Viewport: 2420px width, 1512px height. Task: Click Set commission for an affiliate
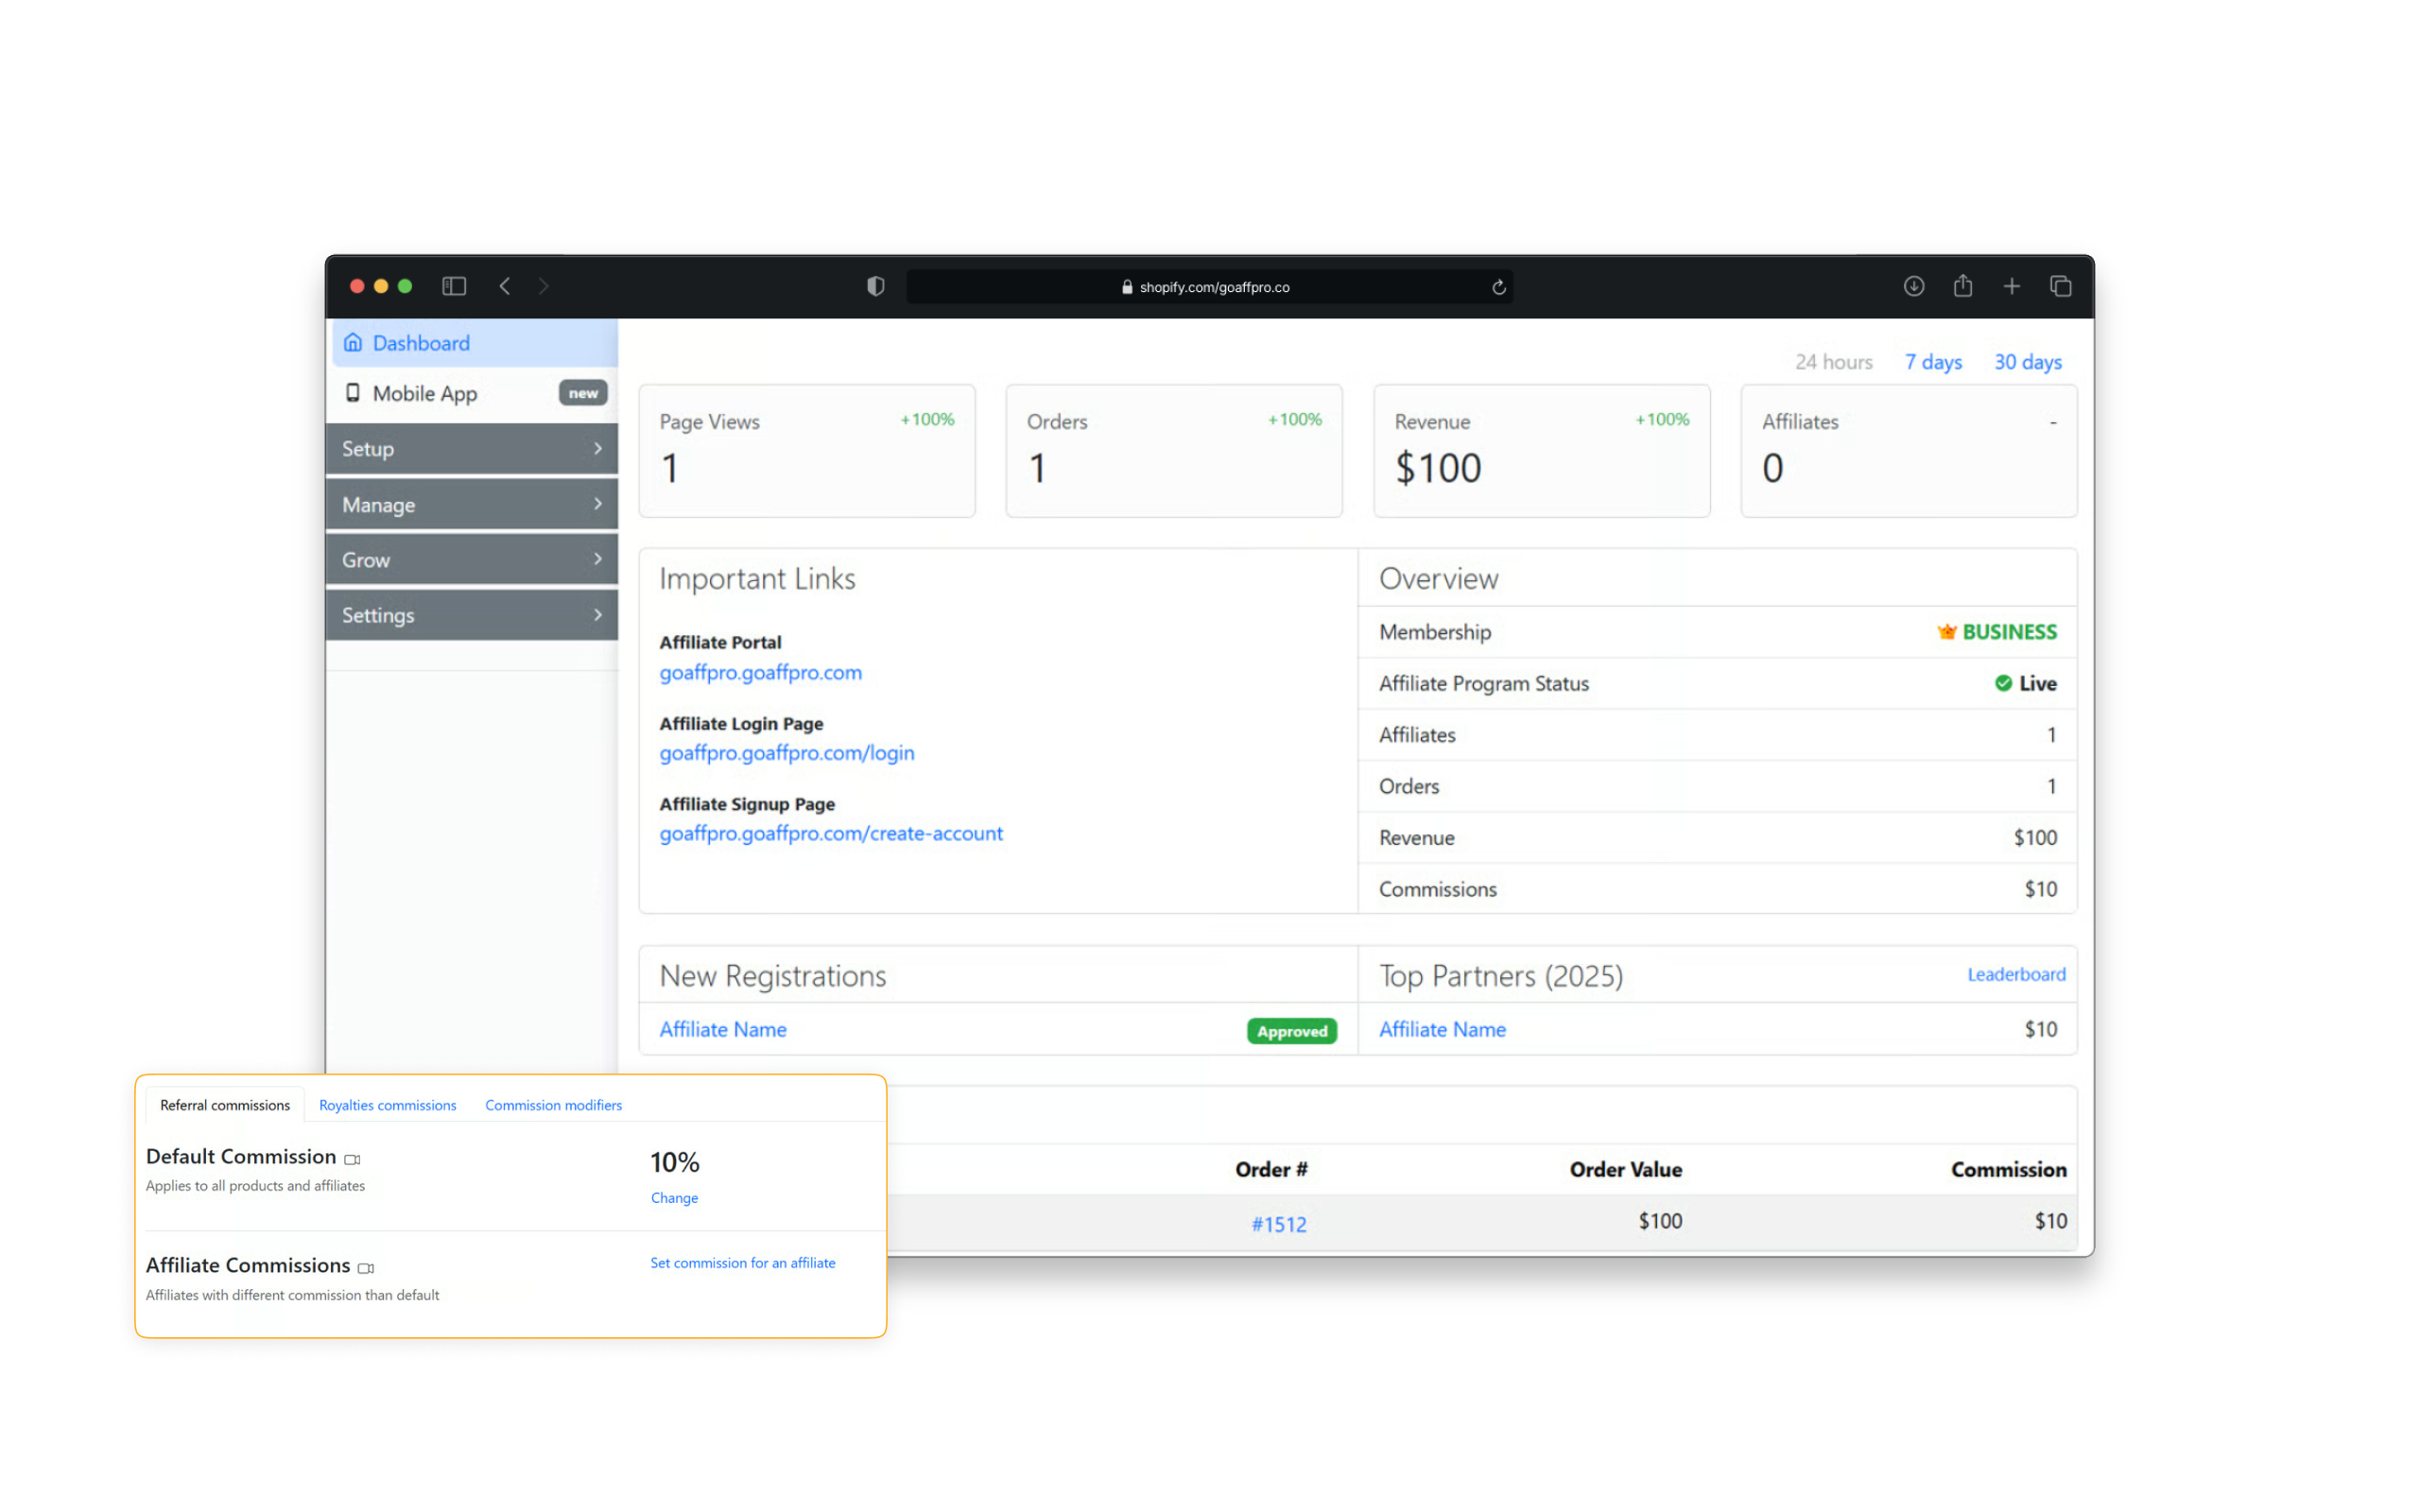tap(742, 1263)
